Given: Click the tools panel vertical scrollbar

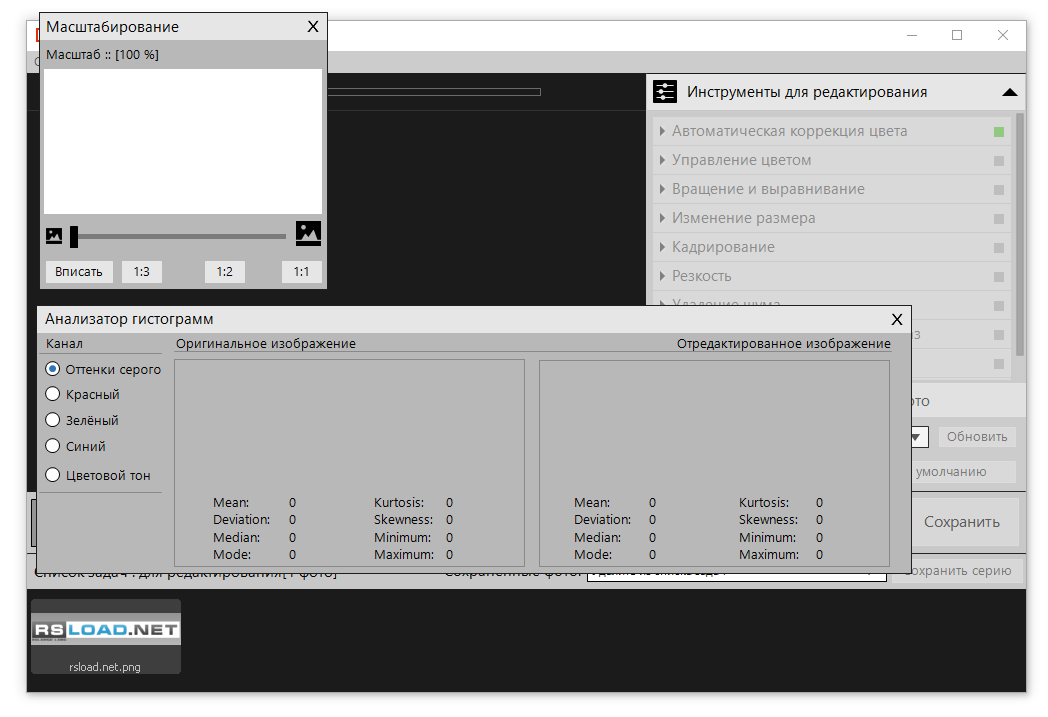Looking at the screenshot, I should point(1019,234).
